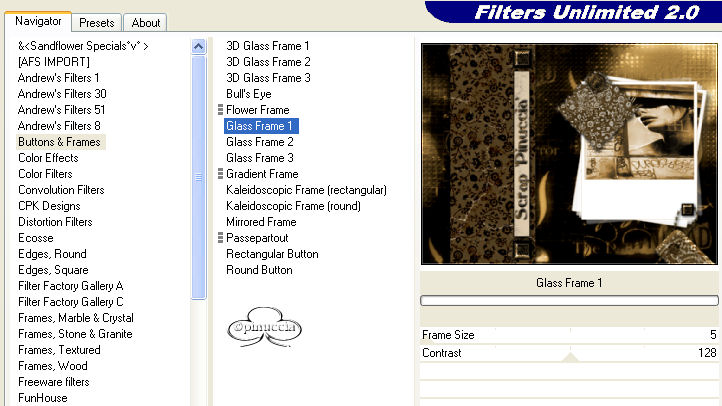722x406 pixels.
Task: Choose Kaleidoscopic Frame (rectangular) filter
Action: point(306,190)
